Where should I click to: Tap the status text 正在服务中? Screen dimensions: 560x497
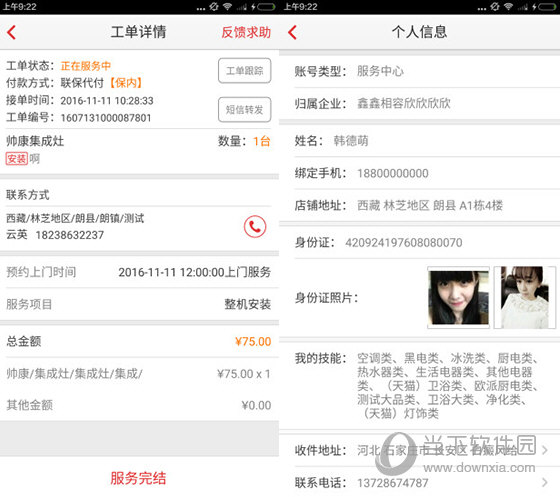tap(86, 66)
